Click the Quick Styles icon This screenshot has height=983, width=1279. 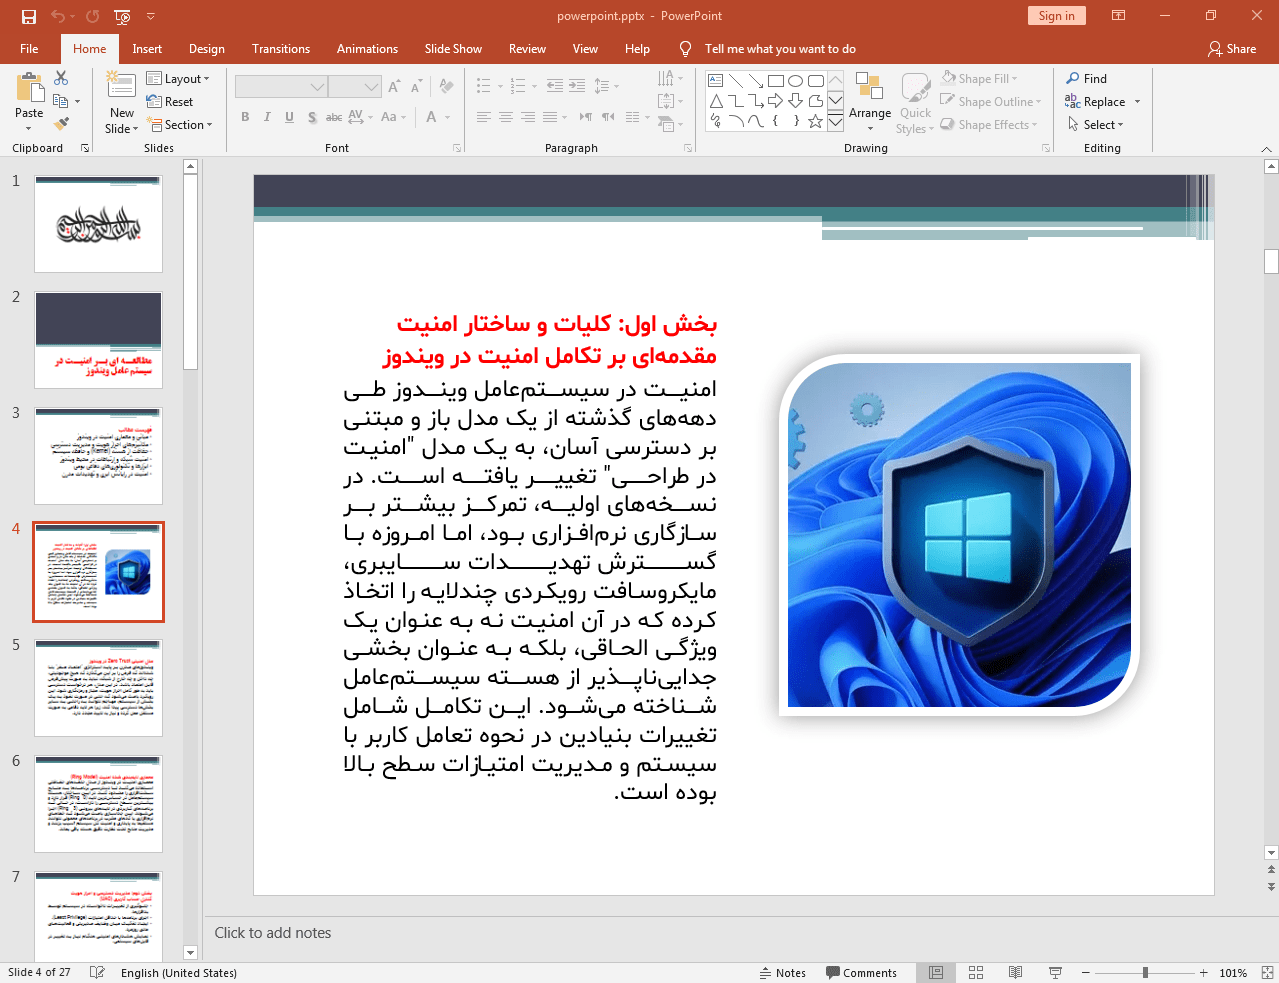(915, 88)
